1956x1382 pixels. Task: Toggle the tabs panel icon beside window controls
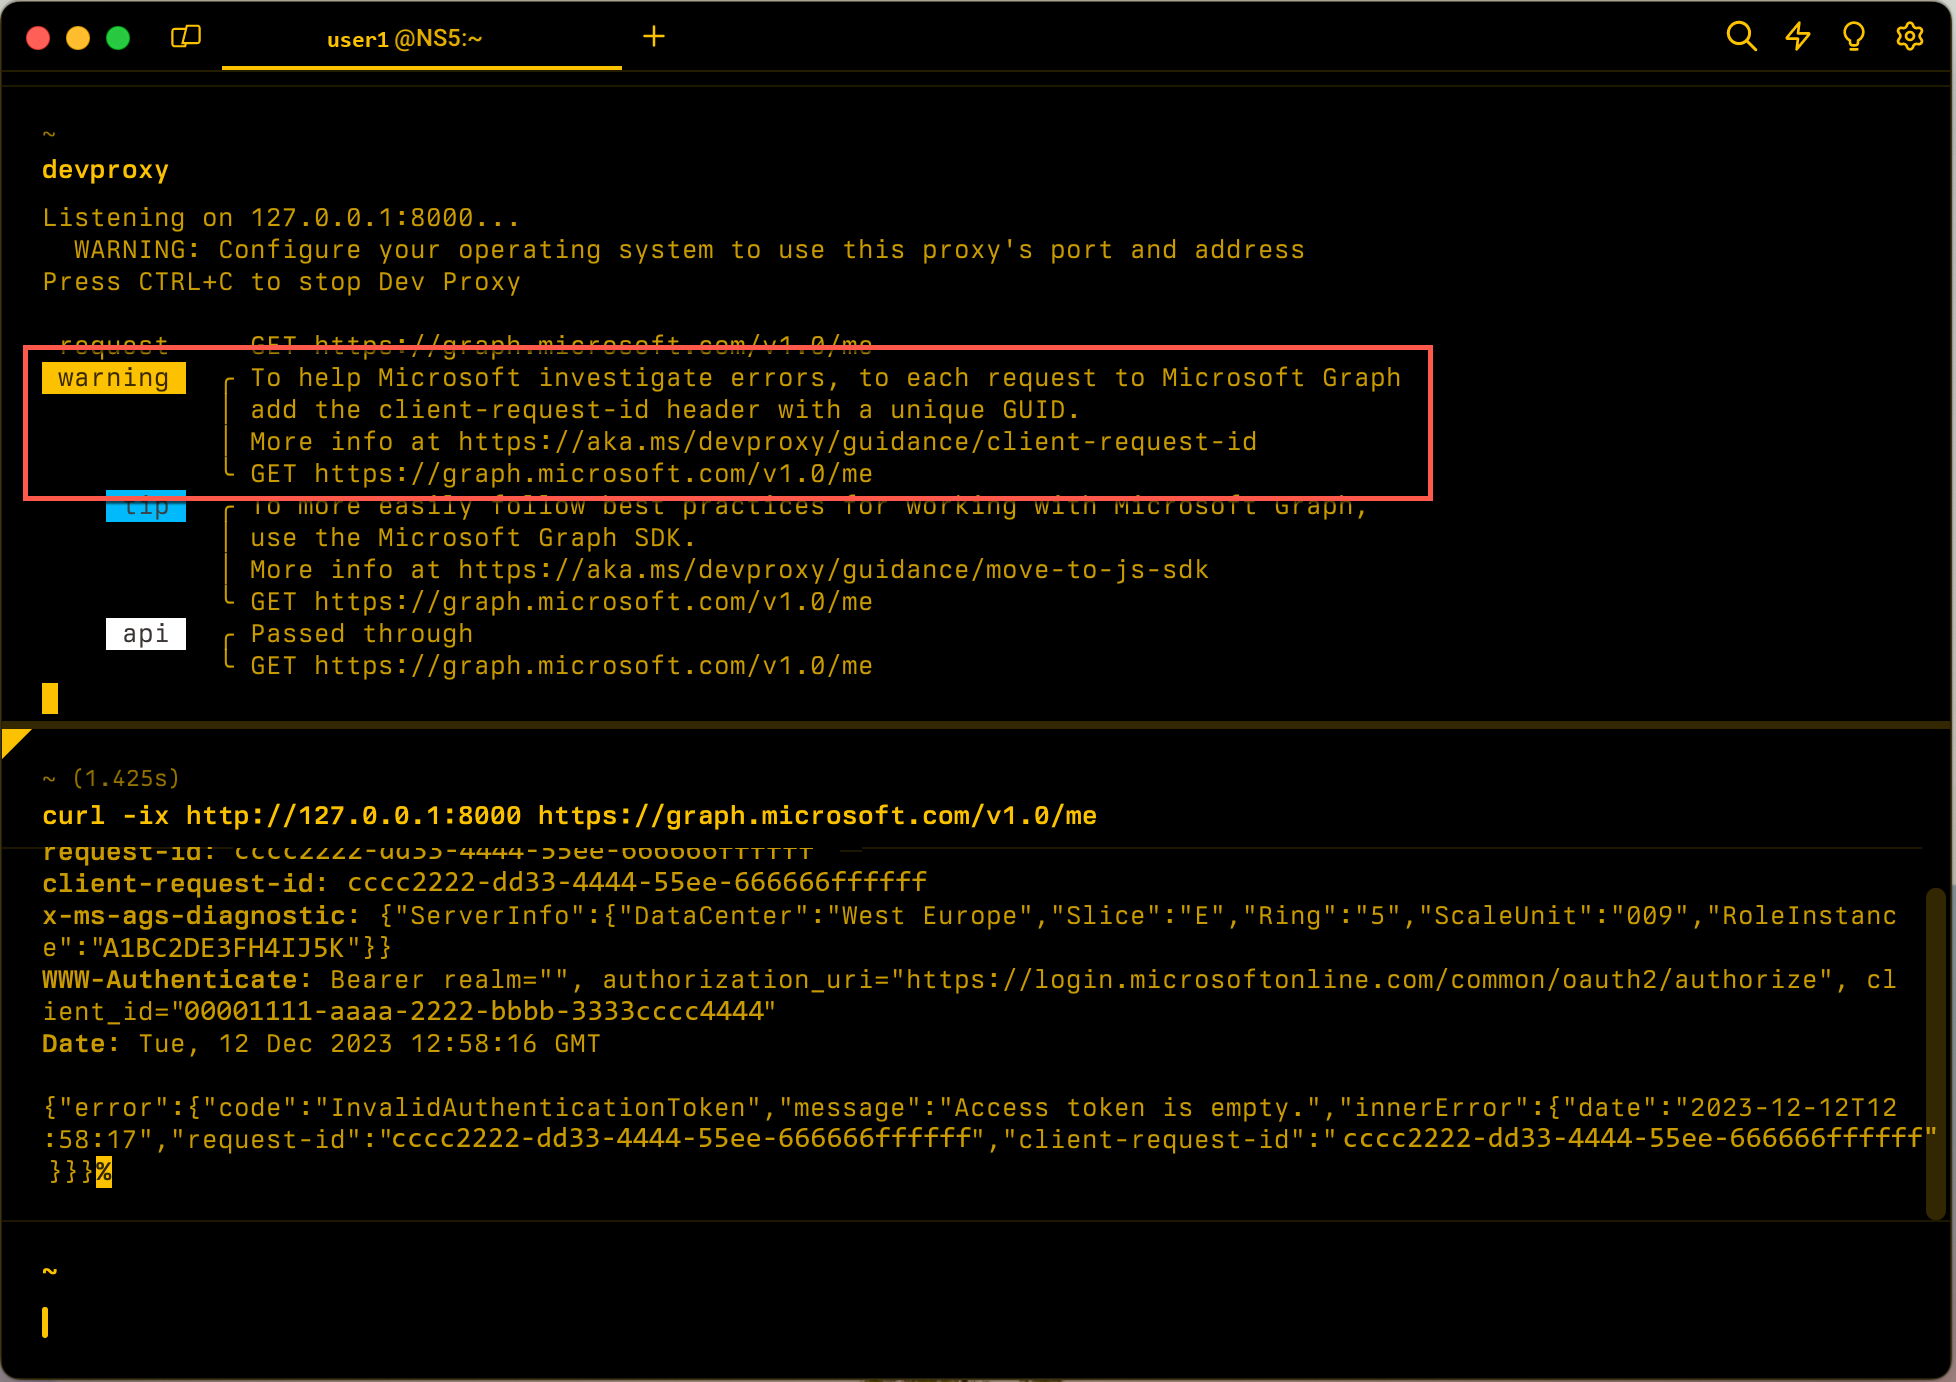click(186, 37)
